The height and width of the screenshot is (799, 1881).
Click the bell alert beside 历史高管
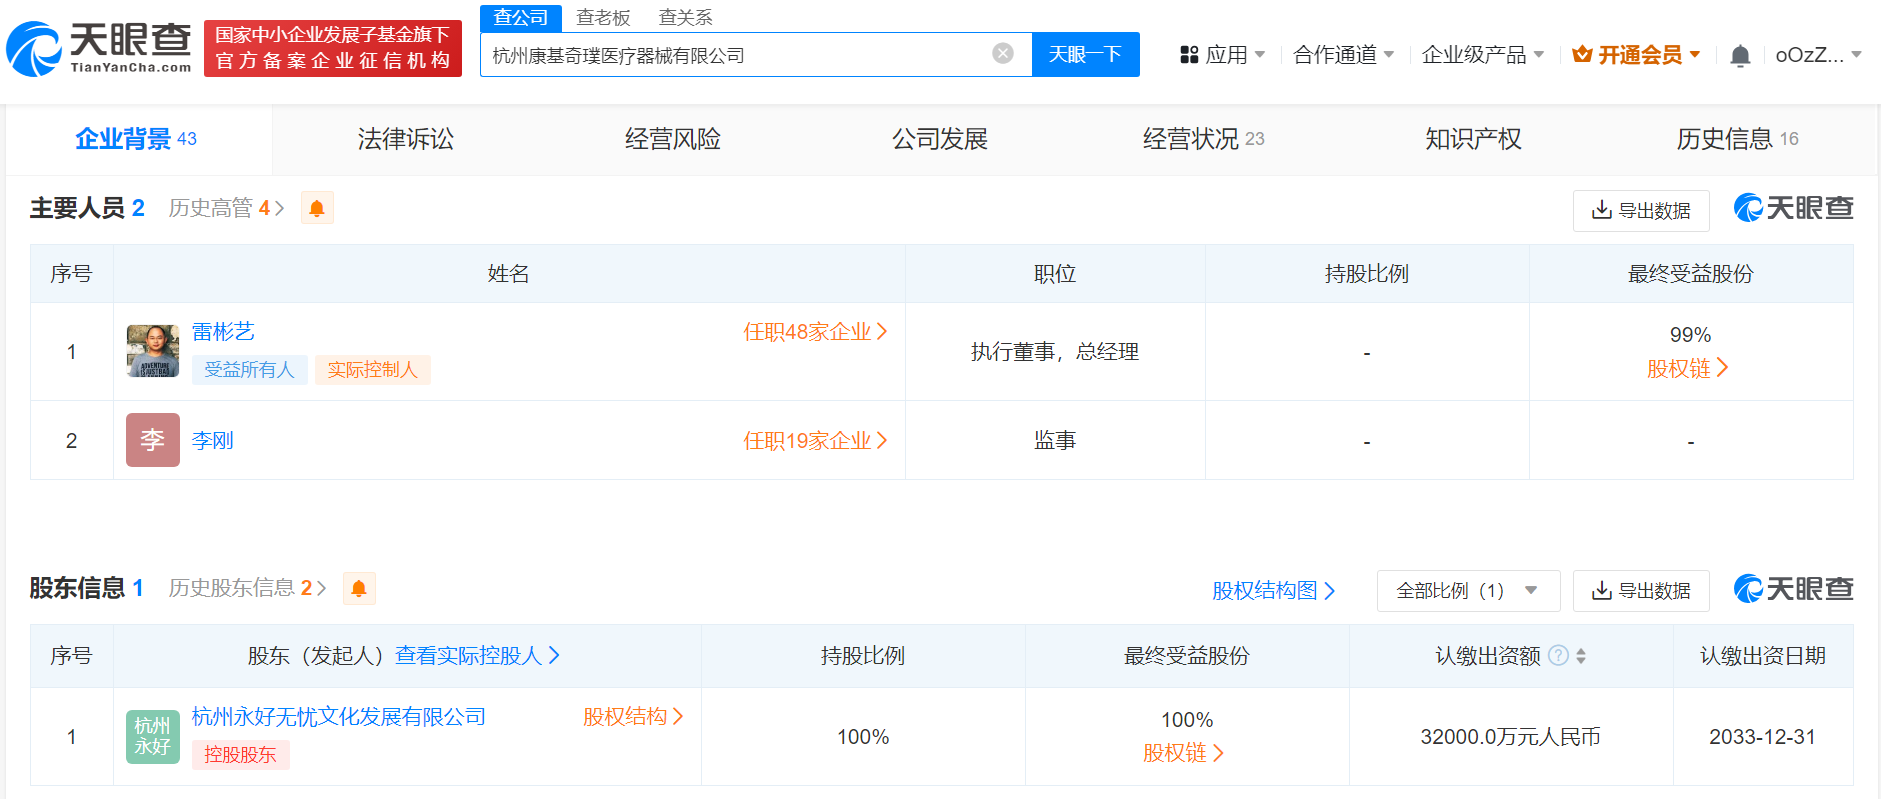click(x=317, y=208)
